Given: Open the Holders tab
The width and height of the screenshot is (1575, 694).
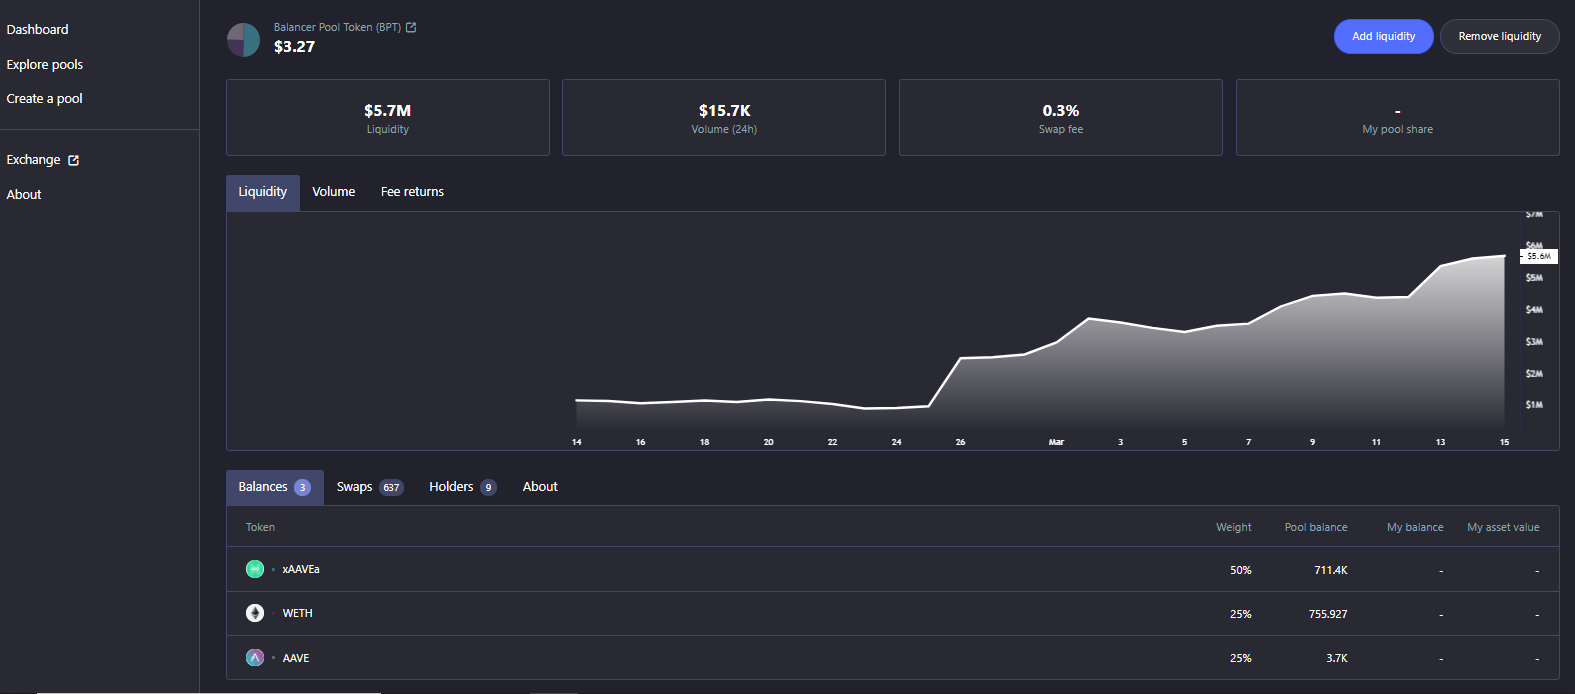Looking at the screenshot, I should point(463,487).
